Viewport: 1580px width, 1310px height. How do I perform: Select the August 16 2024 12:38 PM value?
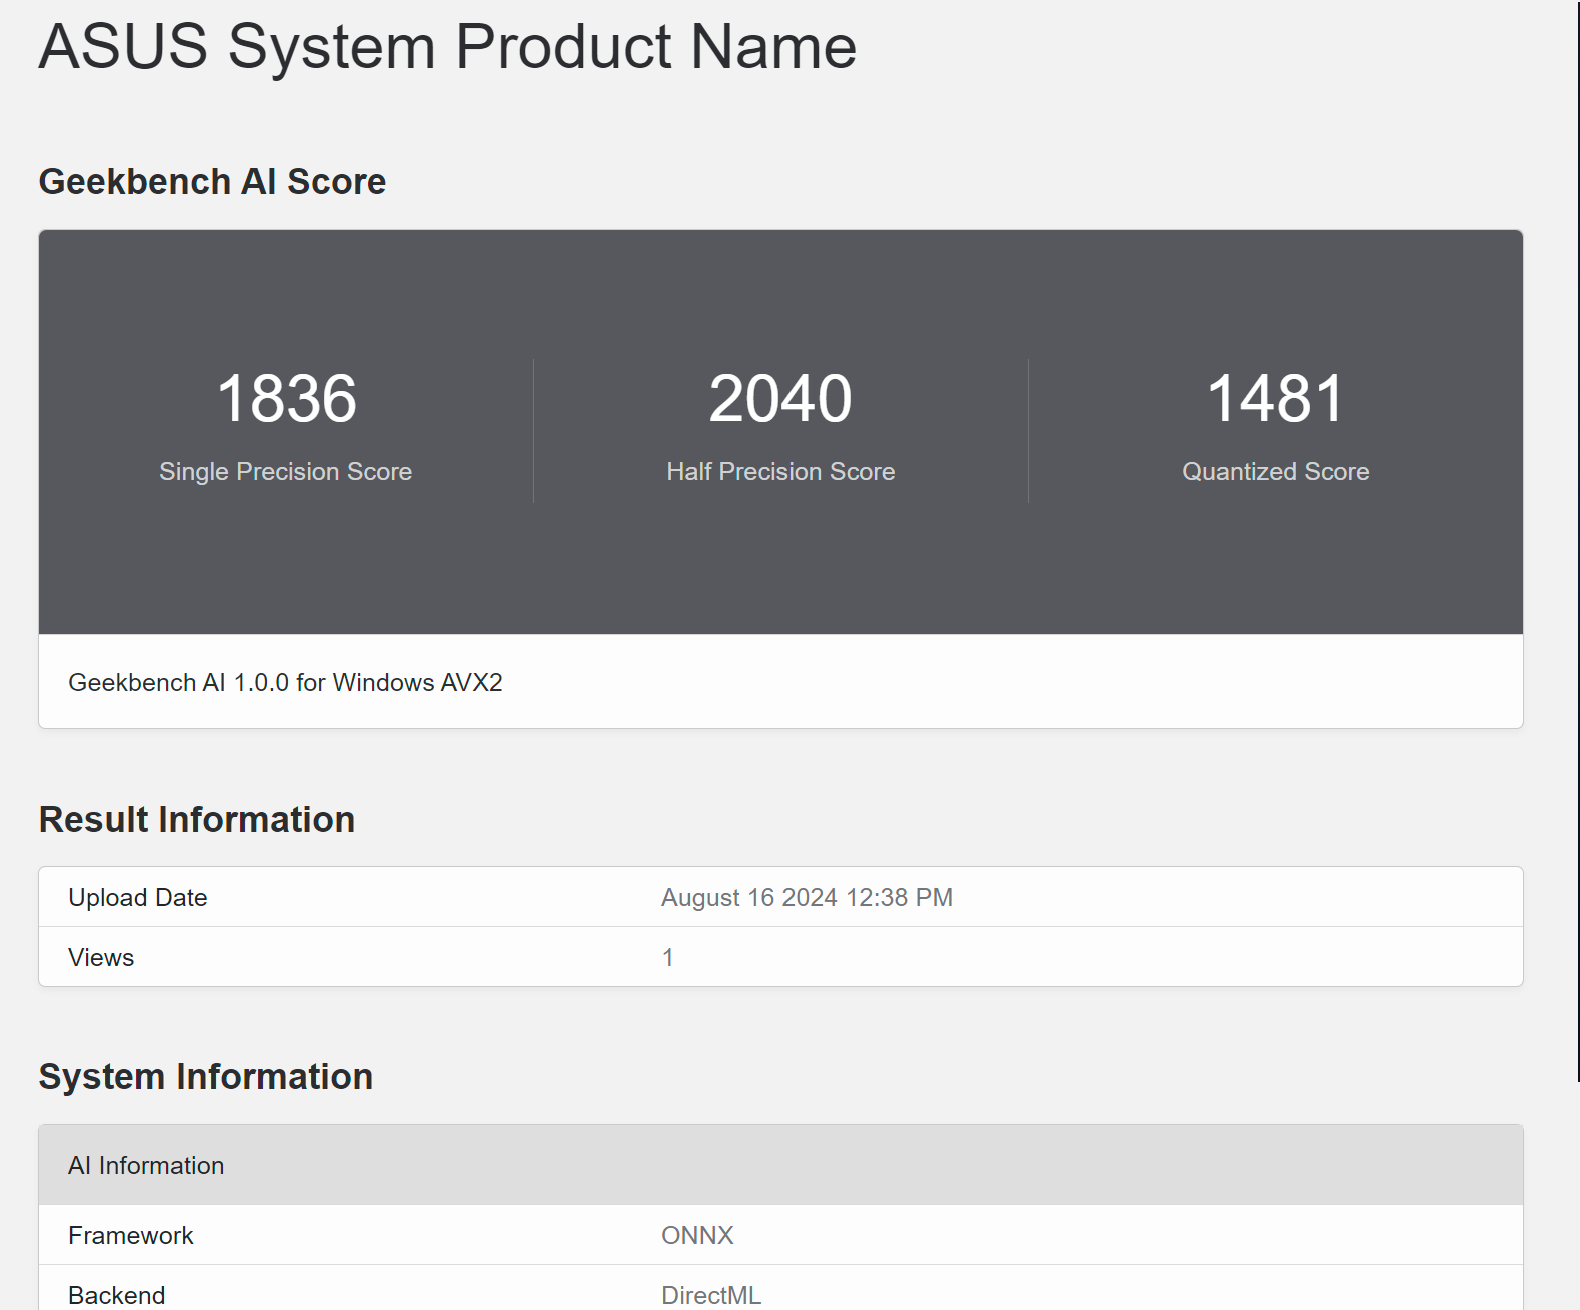(807, 897)
